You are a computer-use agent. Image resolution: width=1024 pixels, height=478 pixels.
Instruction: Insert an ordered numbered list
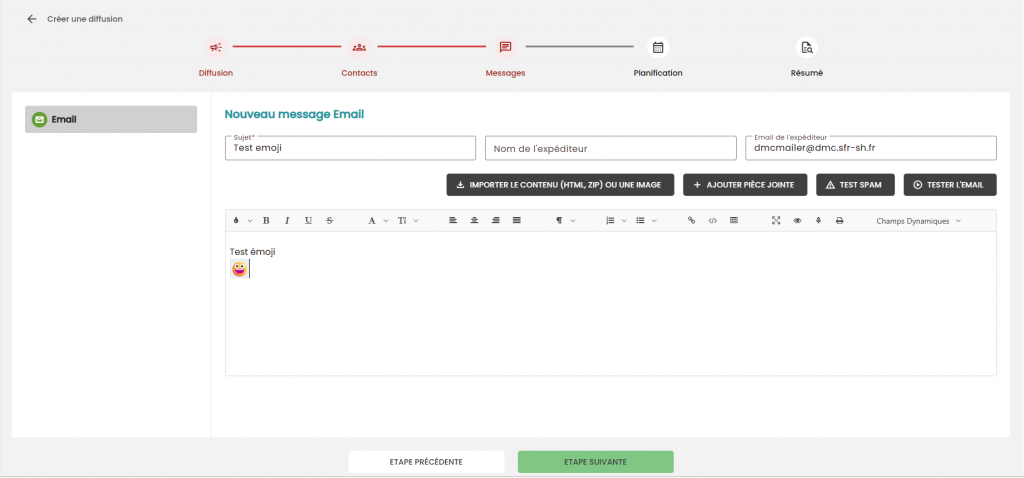pyautogui.click(x=611, y=221)
